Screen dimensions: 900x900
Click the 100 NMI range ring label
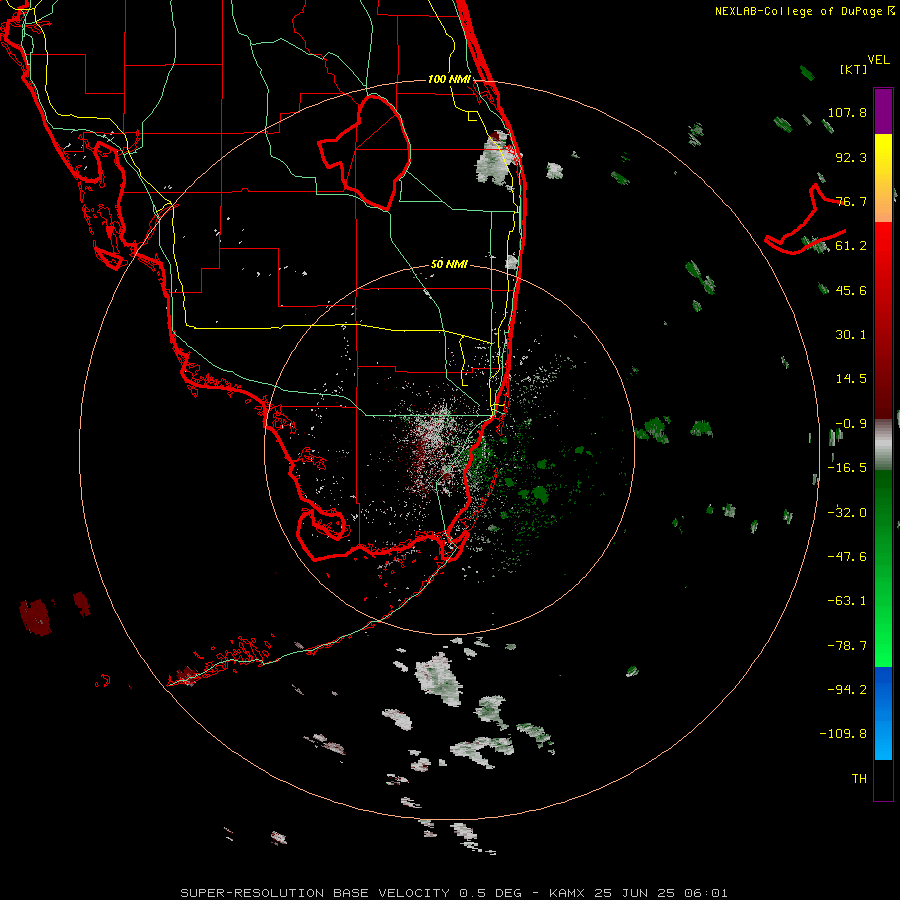pyautogui.click(x=449, y=79)
